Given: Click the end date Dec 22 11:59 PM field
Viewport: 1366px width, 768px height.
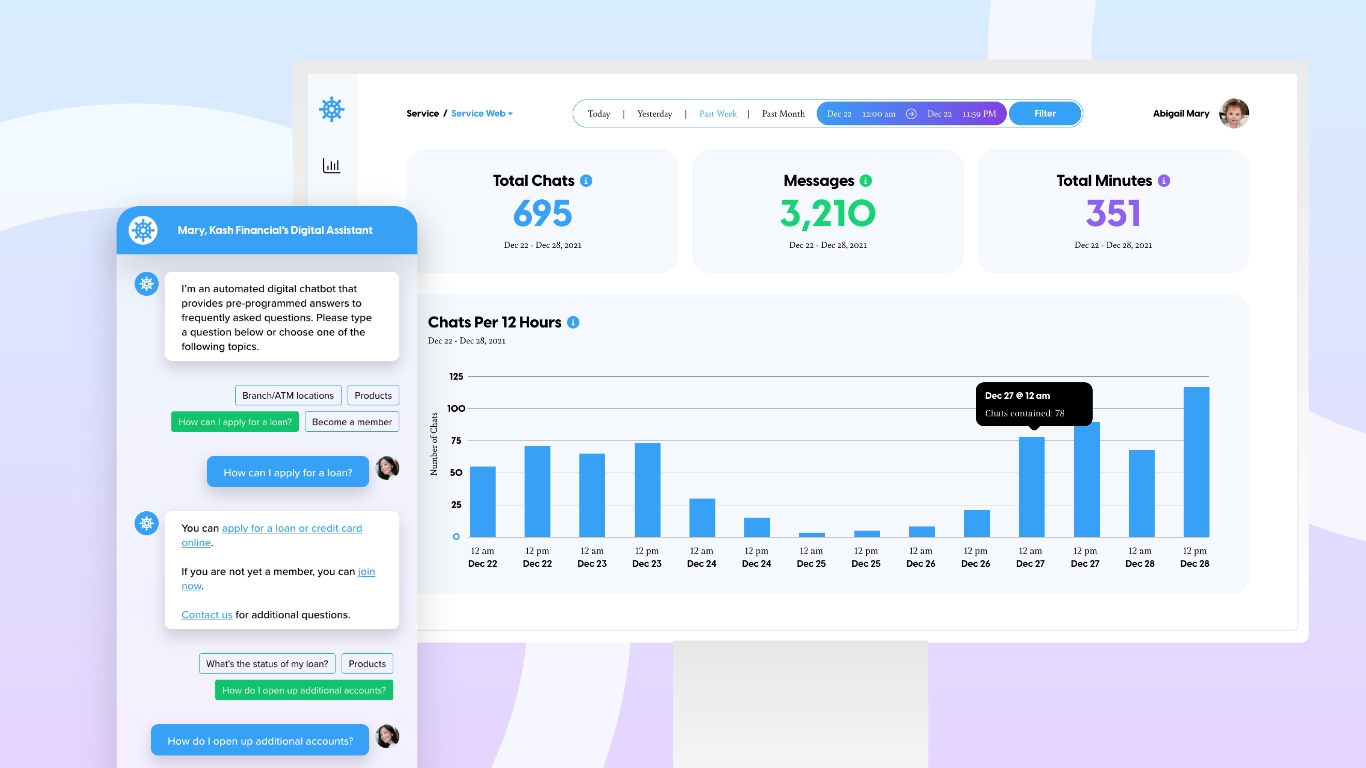Looking at the screenshot, I should coord(961,114).
